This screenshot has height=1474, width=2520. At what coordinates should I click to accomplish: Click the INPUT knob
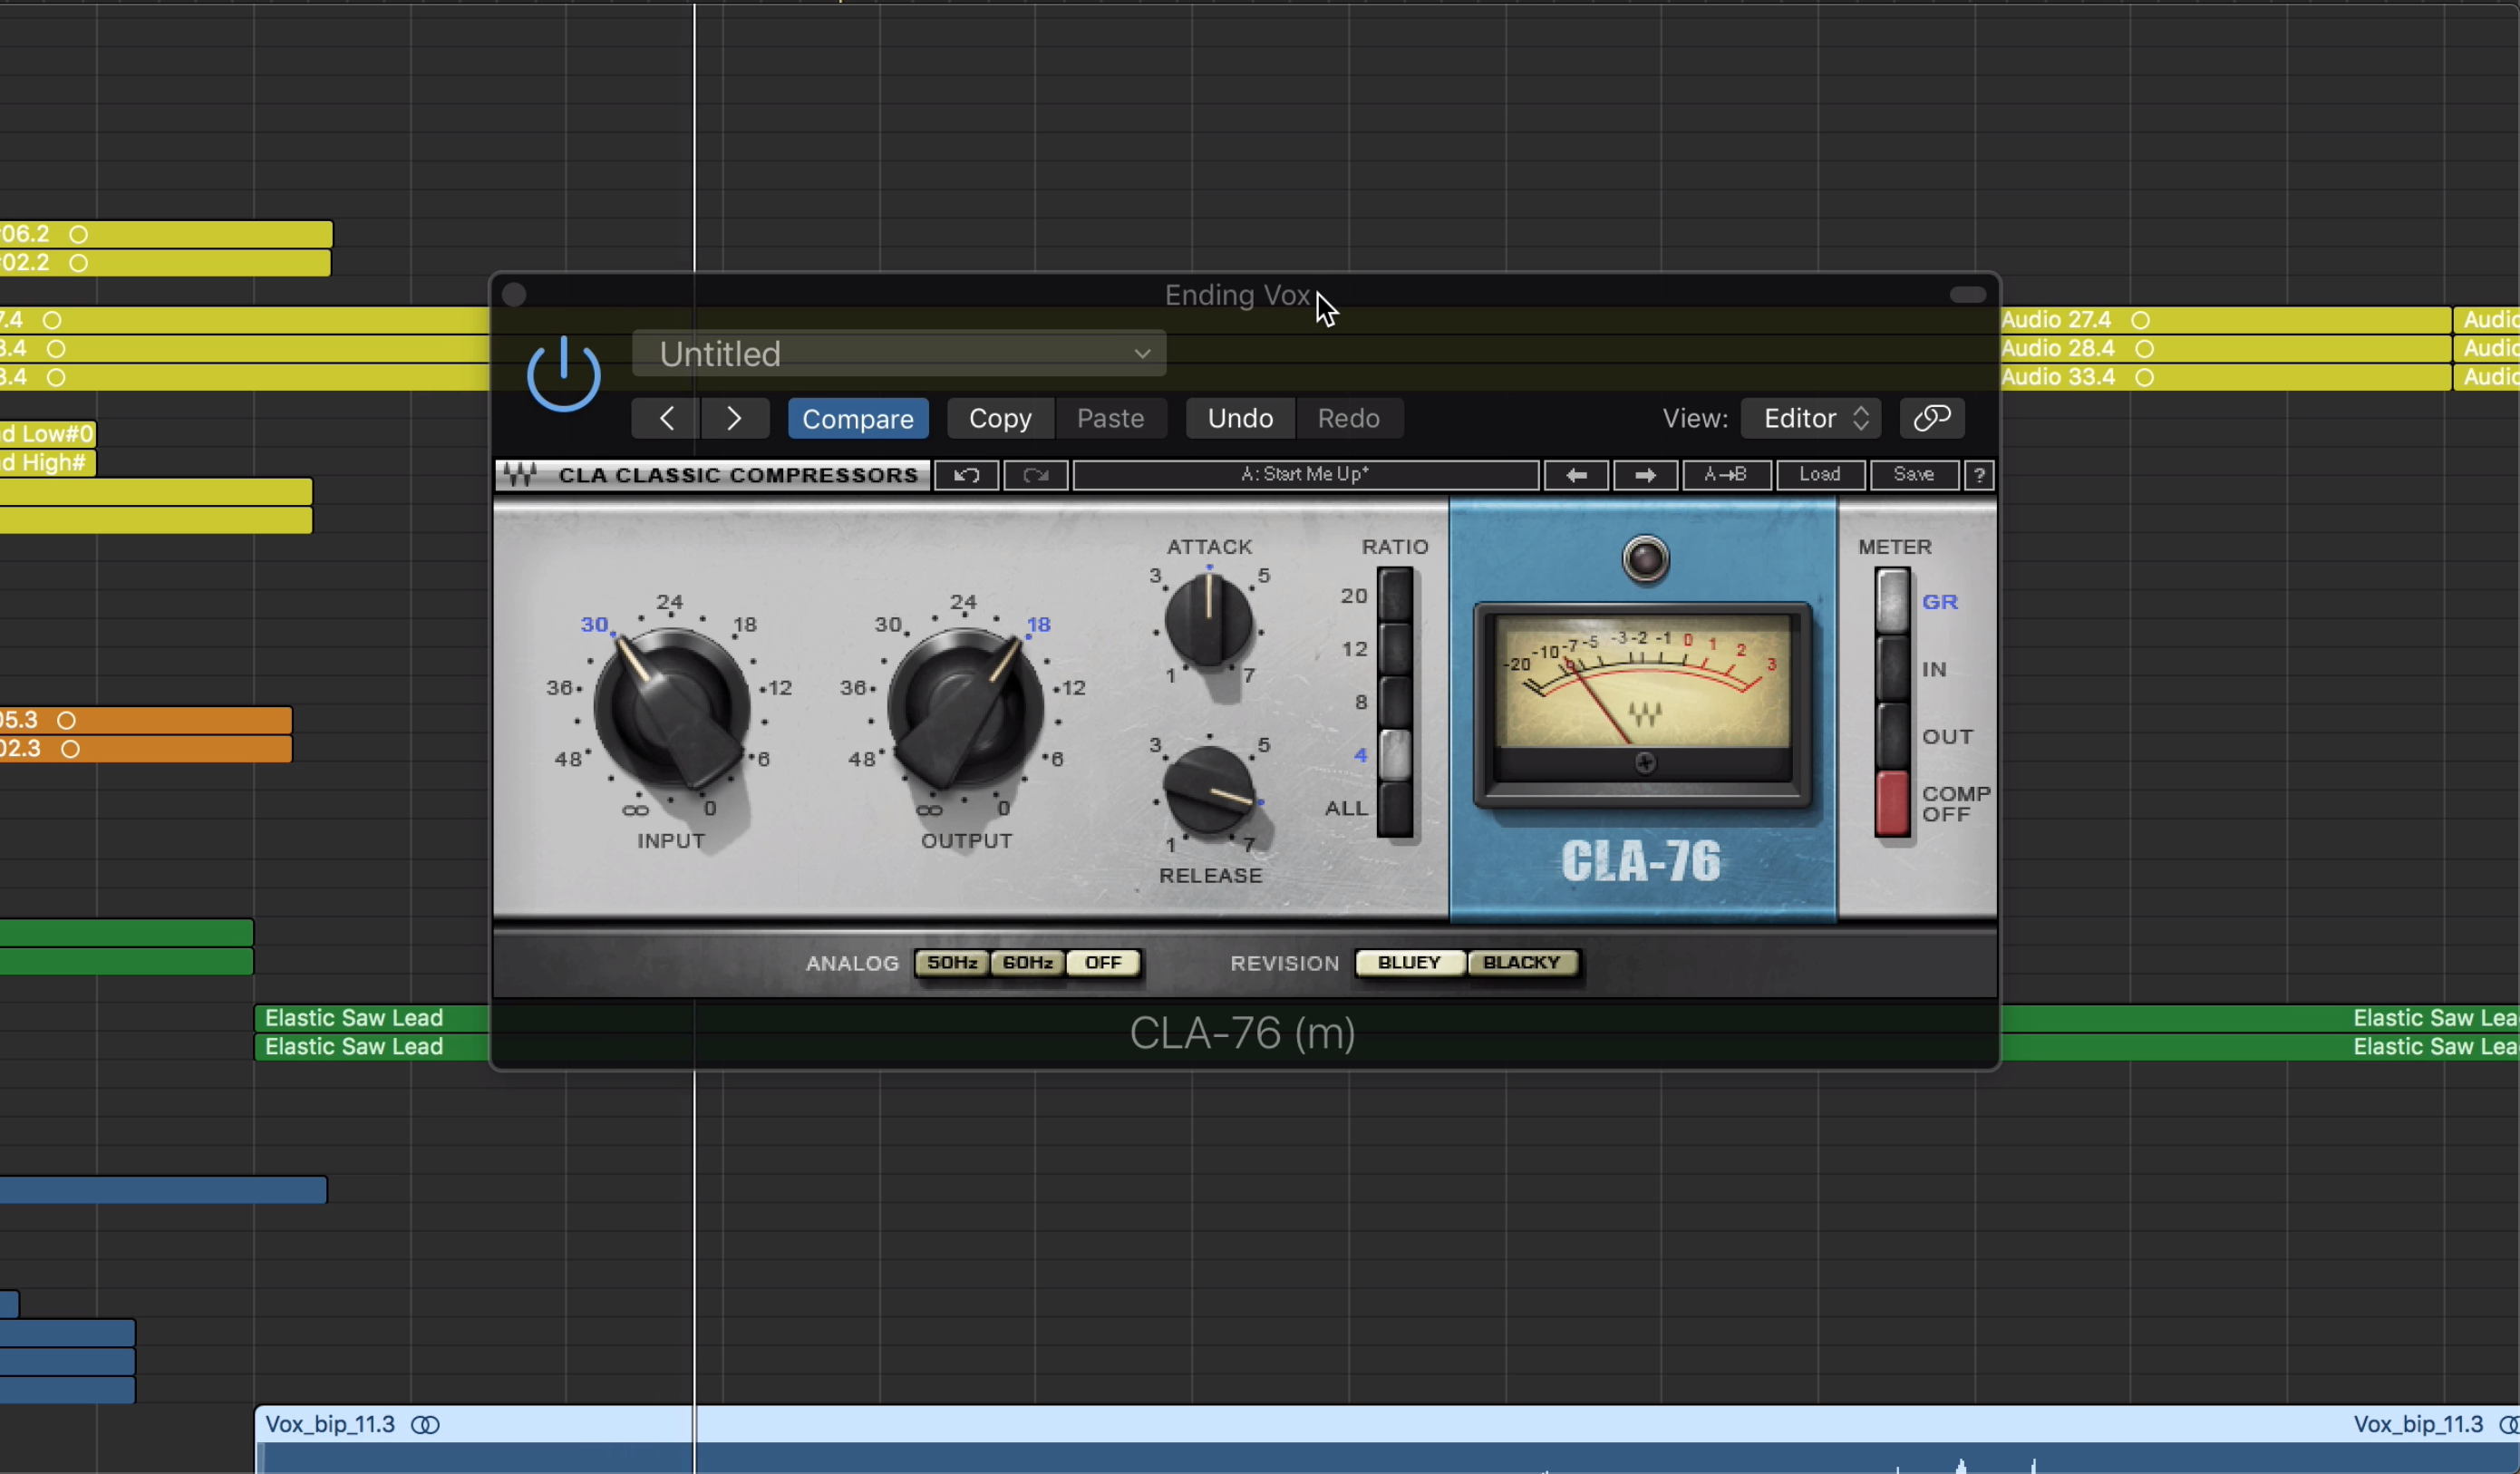pyautogui.click(x=671, y=708)
